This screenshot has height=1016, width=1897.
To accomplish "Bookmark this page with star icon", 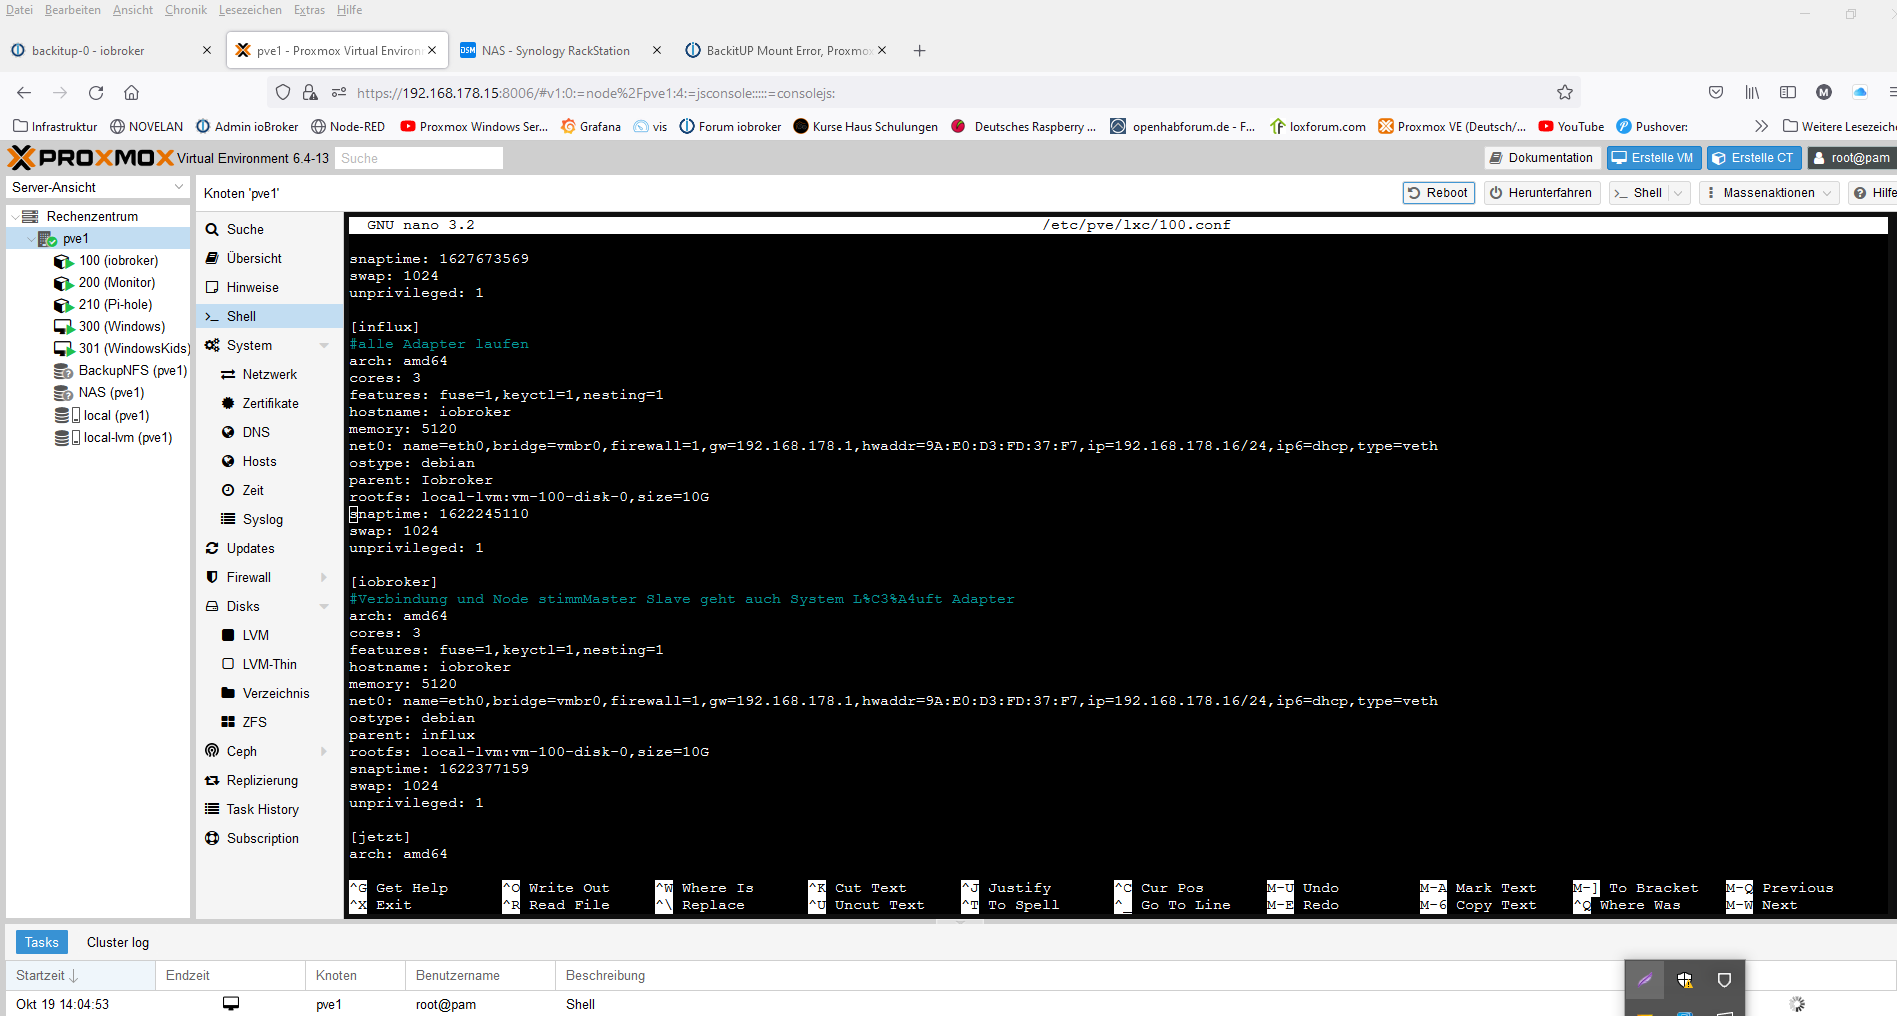I will click(1565, 92).
